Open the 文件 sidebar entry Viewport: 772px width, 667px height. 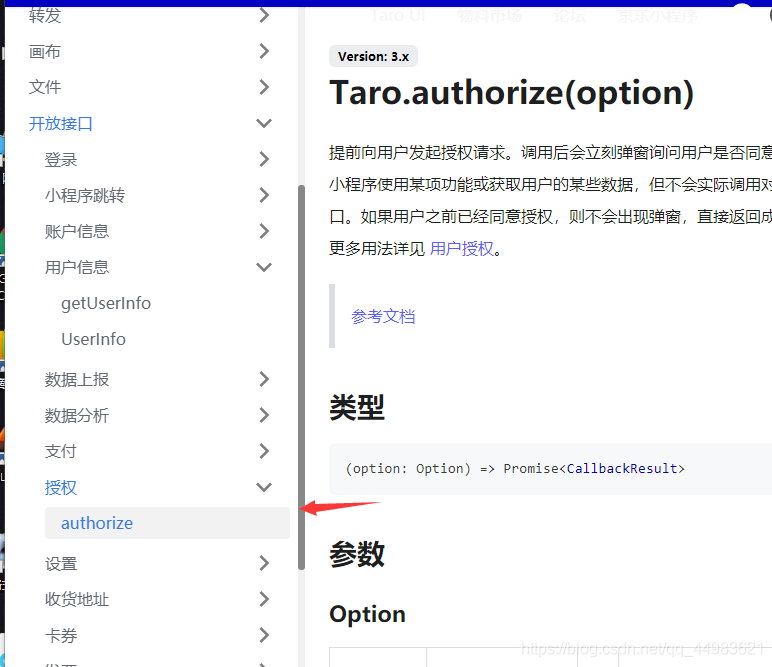click(44, 88)
